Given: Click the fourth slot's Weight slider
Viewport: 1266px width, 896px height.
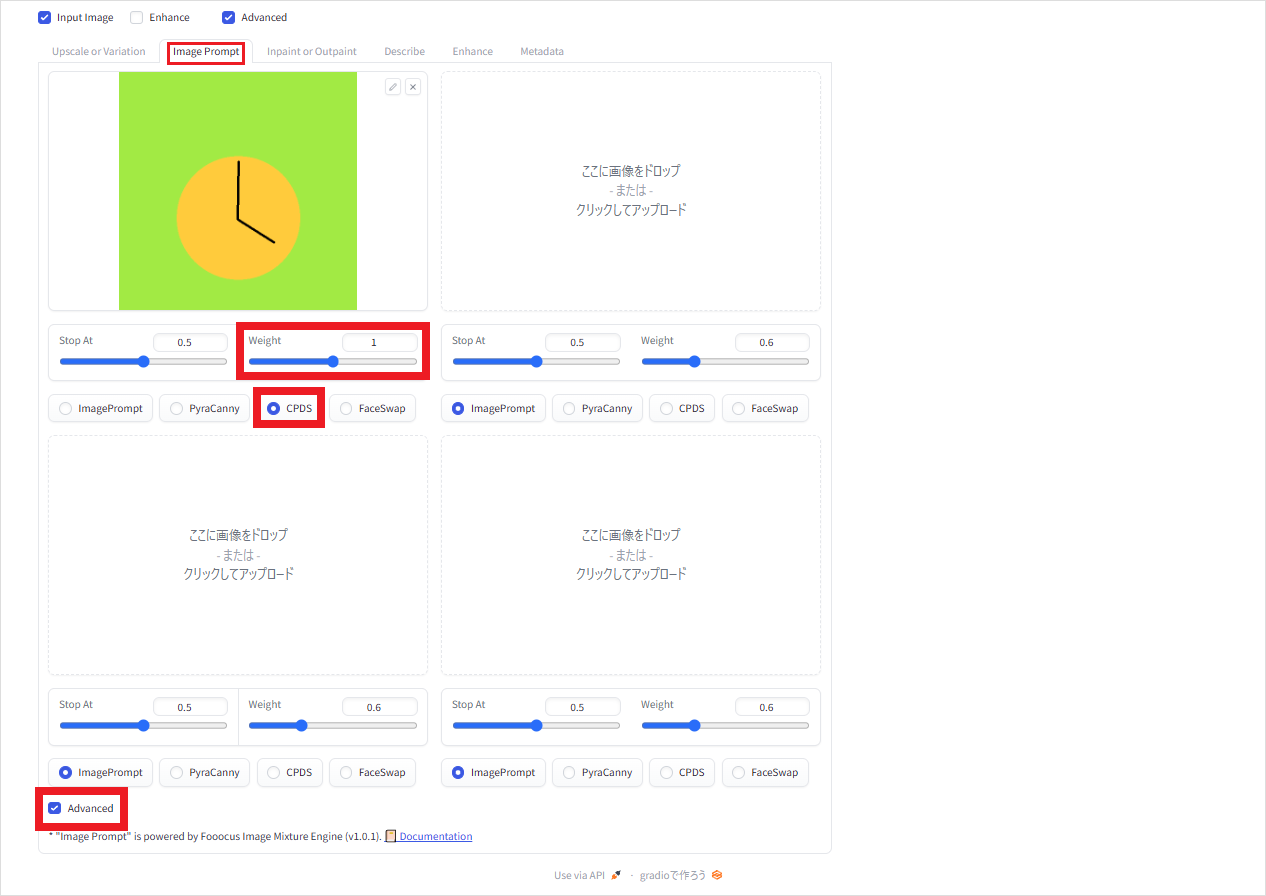Looking at the screenshot, I should pyautogui.click(x=725, y=726).
